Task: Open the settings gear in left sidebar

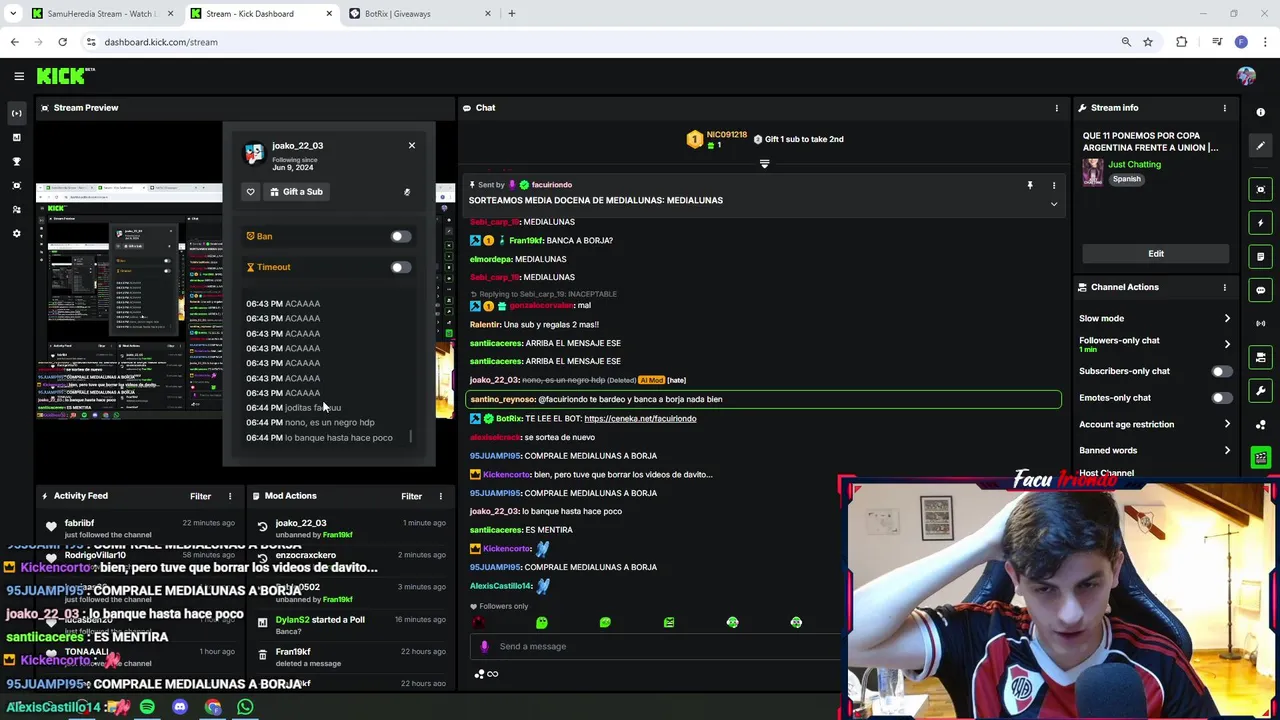Action: (x=16, y=233)
